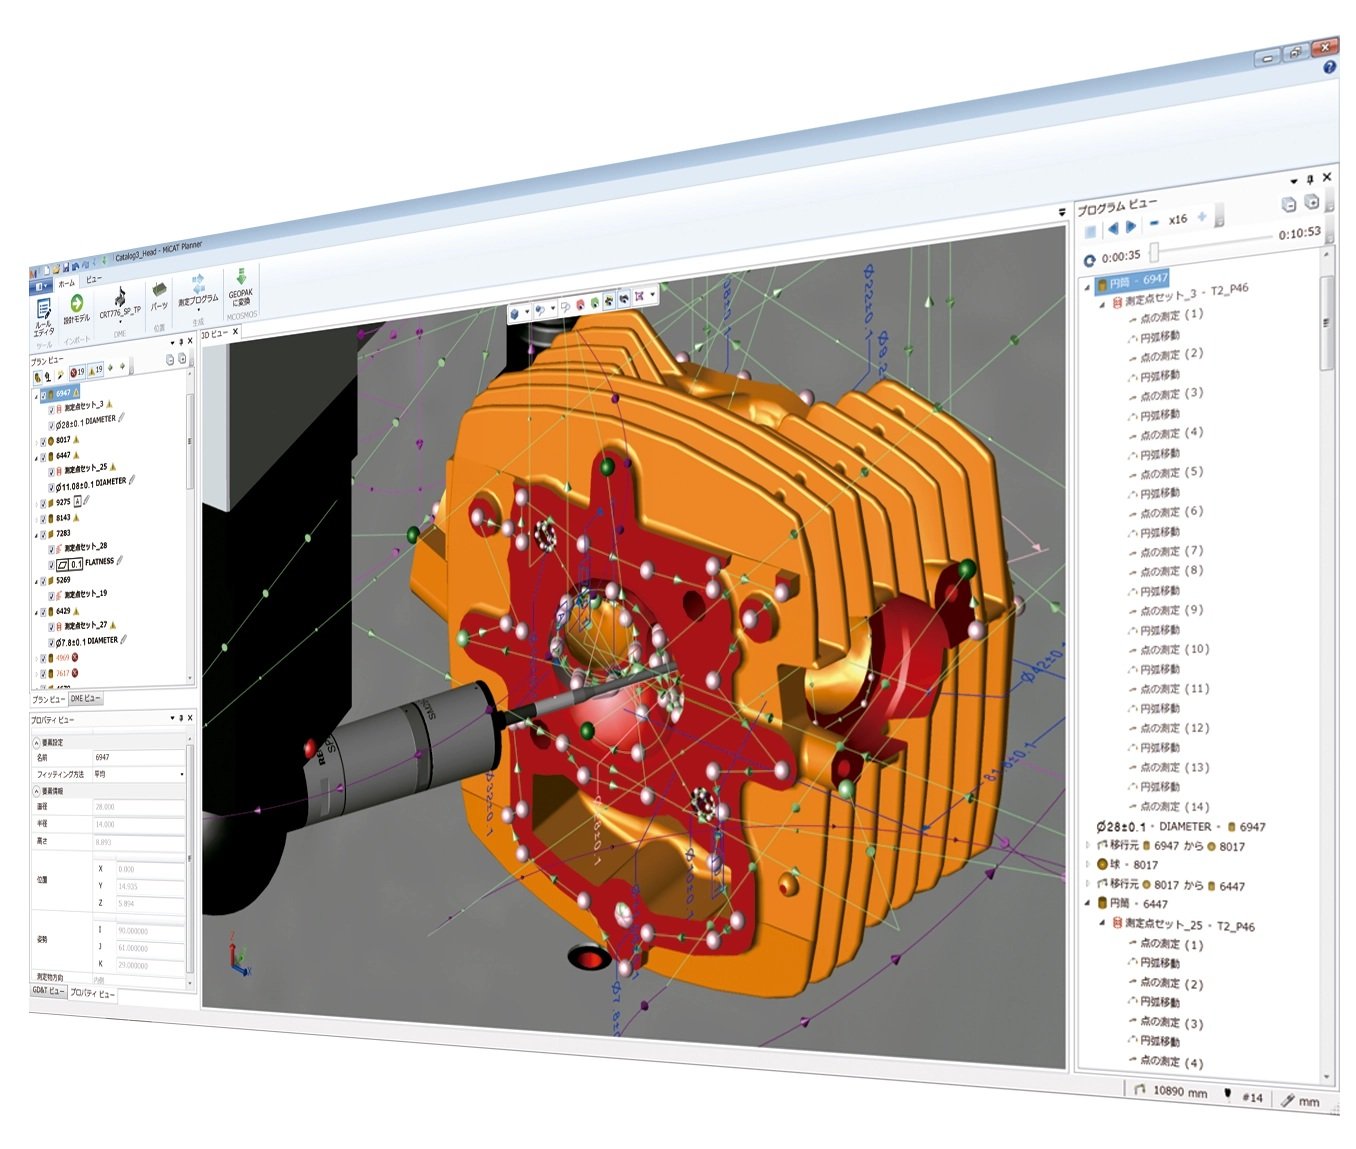Click the loop icon beside 0:00:35
The image size is (1356, 1149).
click(1089, 260)
